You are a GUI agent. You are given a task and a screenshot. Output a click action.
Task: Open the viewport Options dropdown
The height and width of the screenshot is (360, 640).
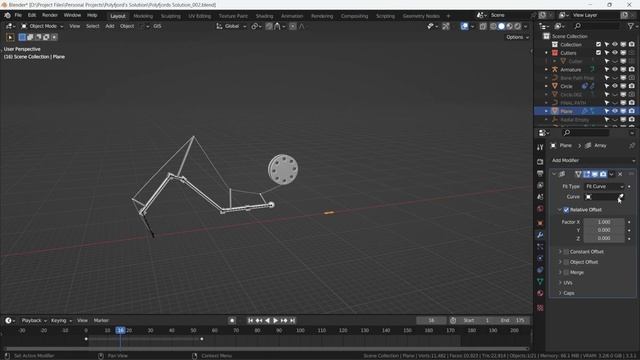click(x=517, y=37)
